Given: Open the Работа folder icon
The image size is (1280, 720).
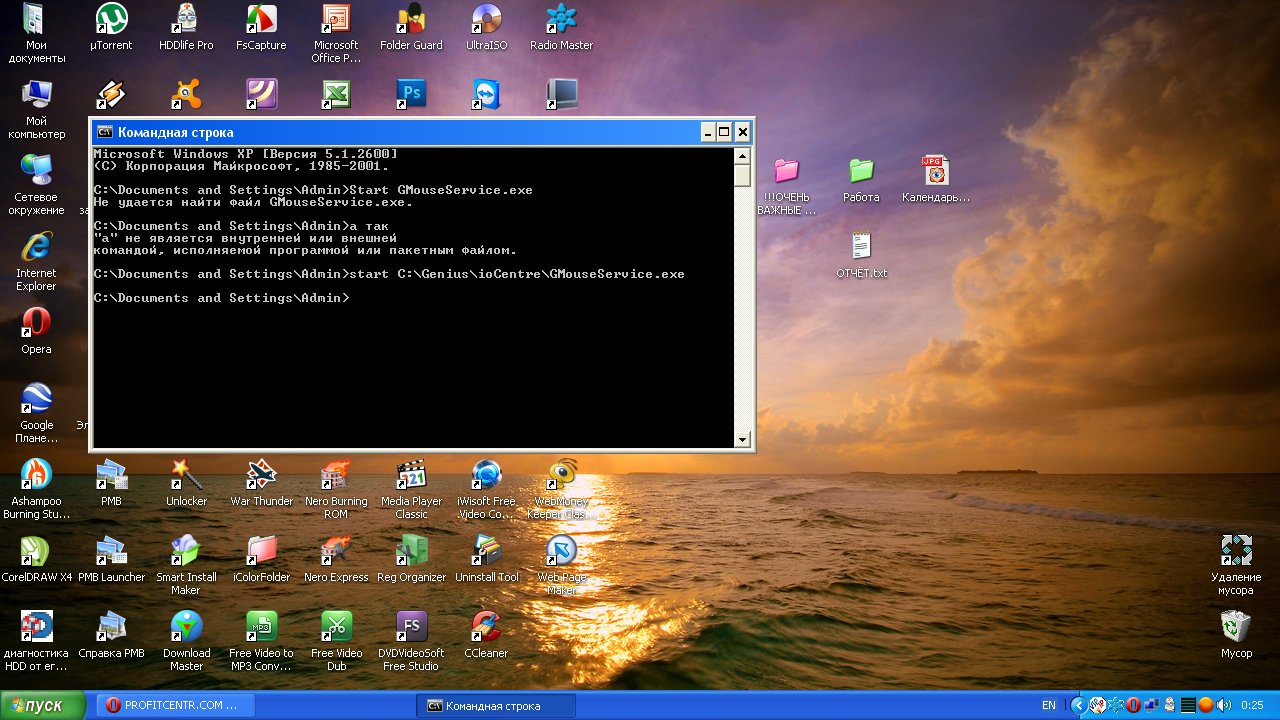Looking at the screenshot, I should (861, 171).
